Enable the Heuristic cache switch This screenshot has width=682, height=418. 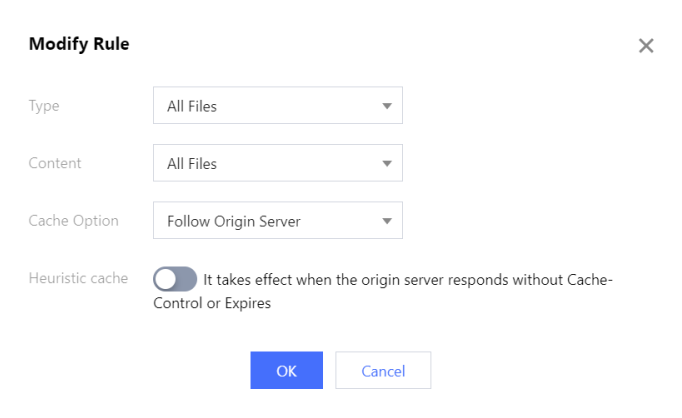(x=175, y=279)
